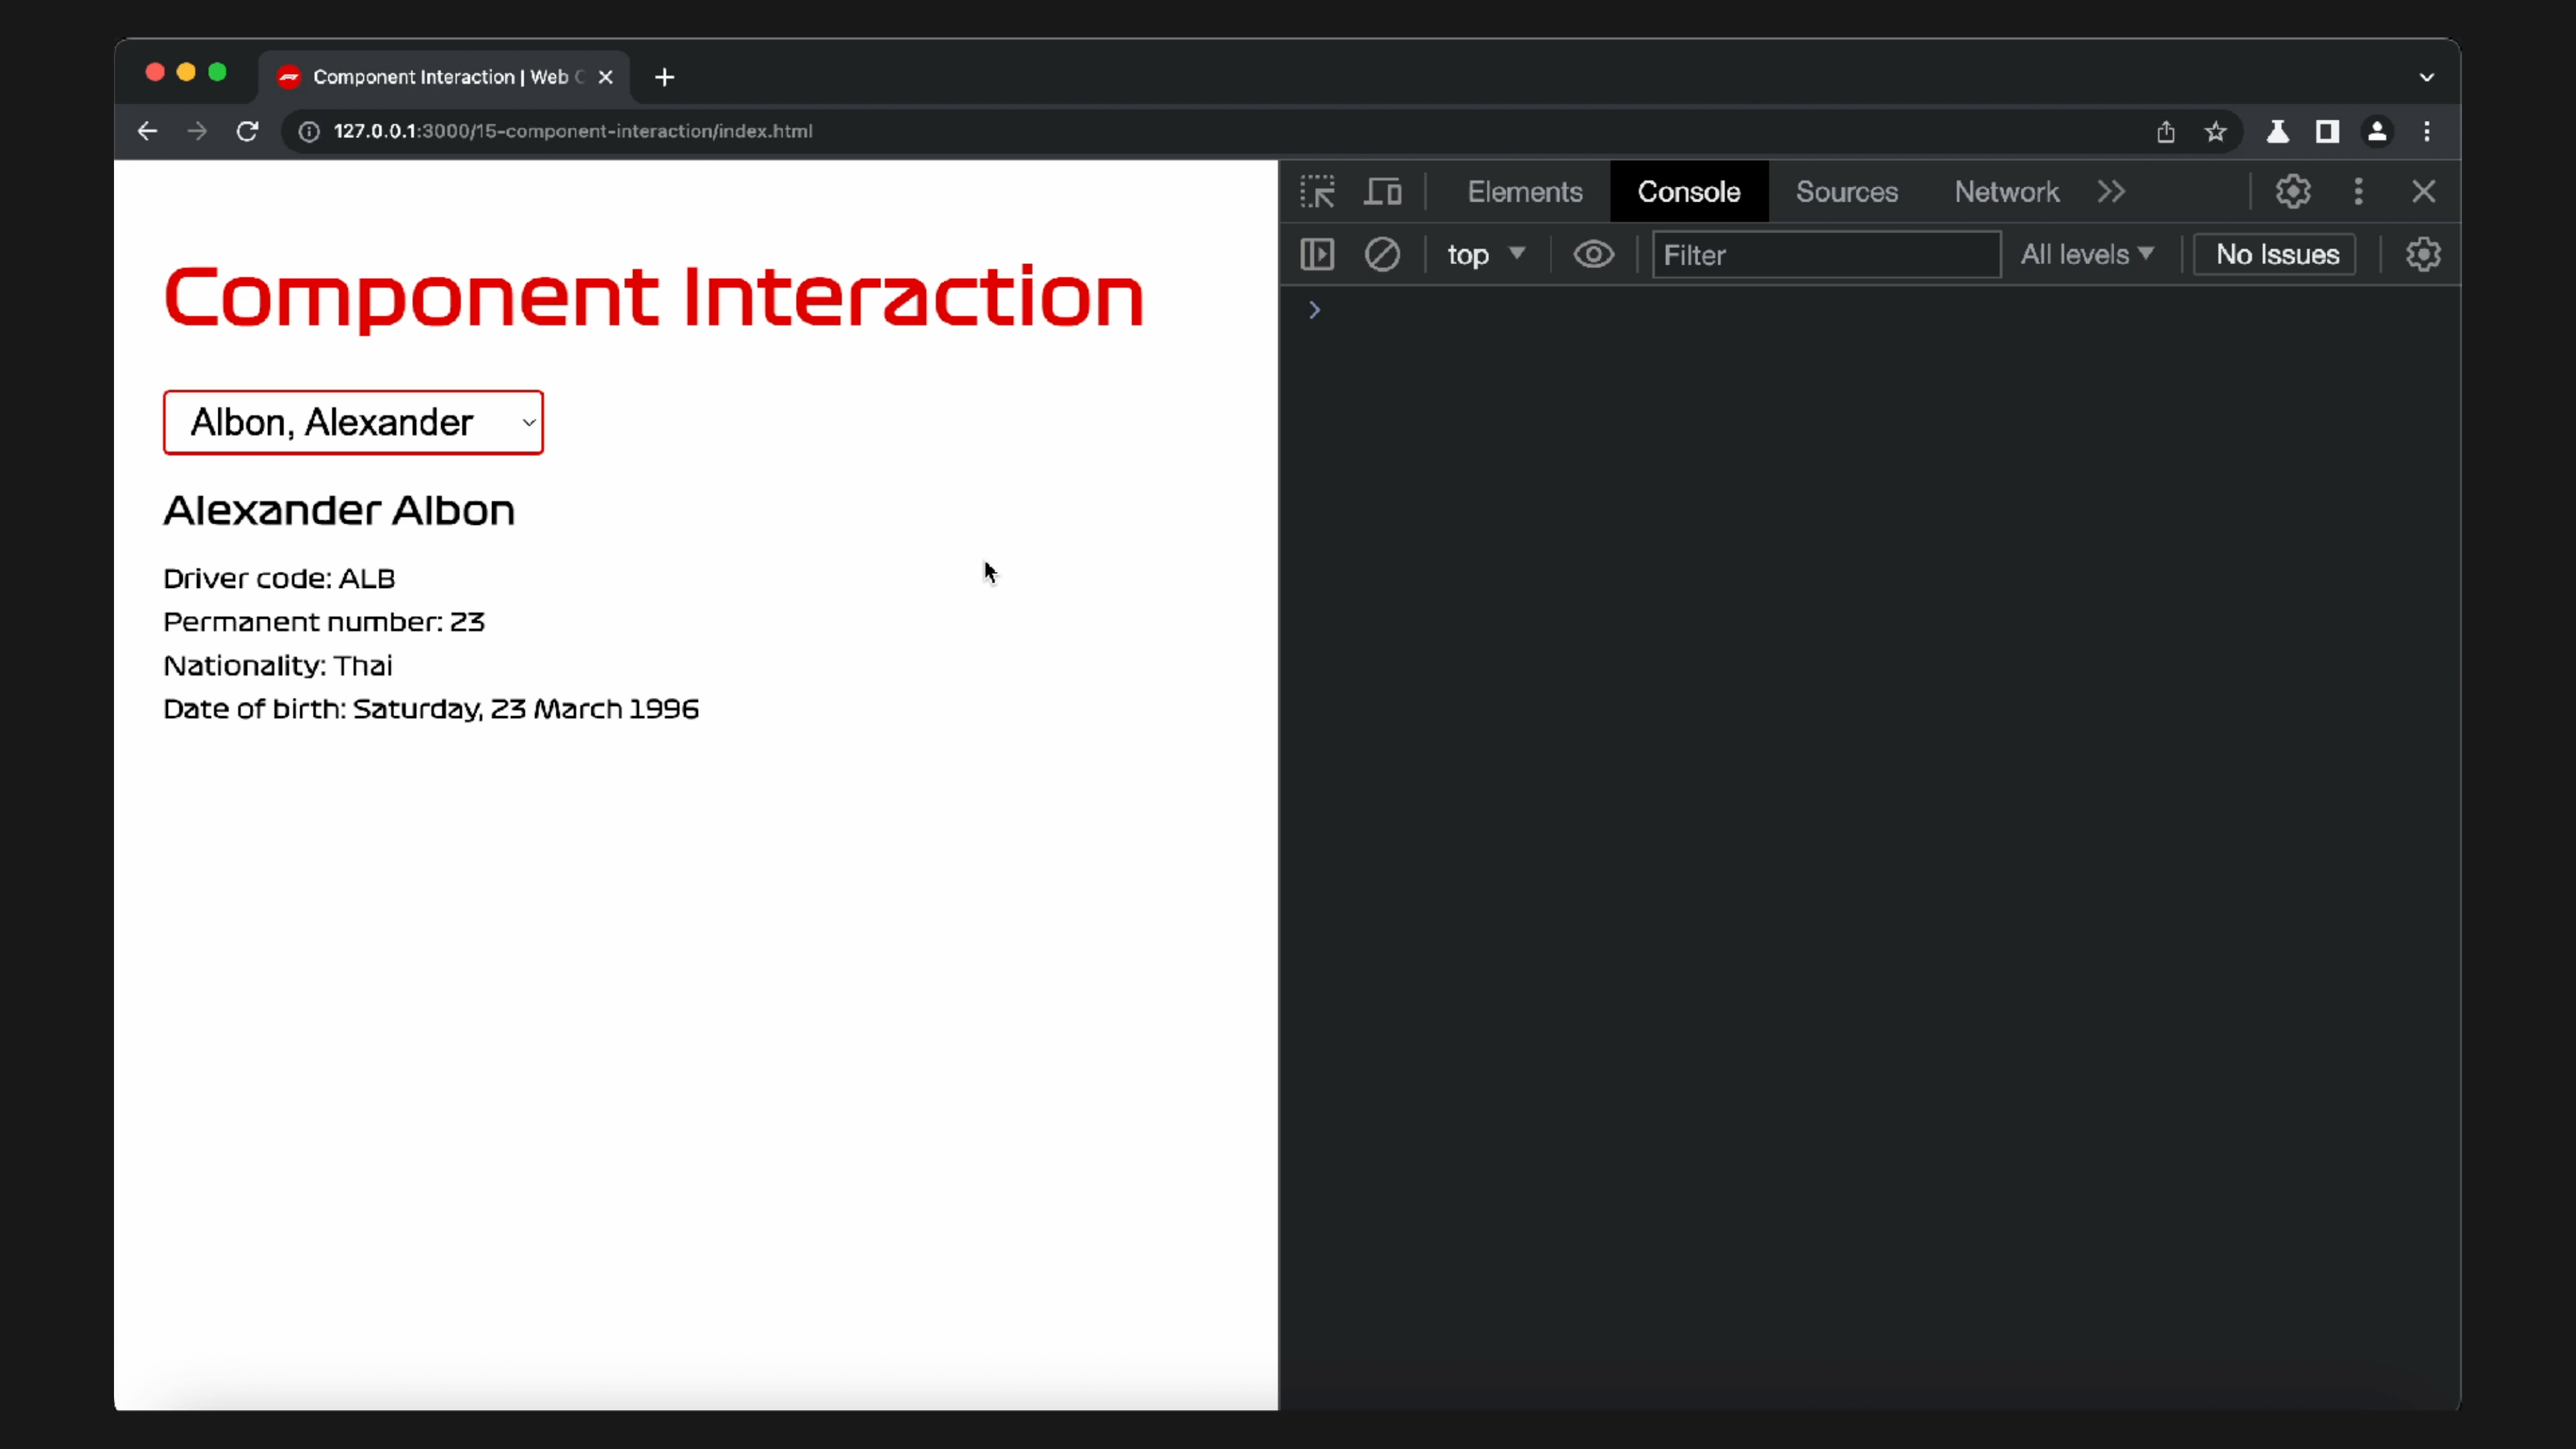Screen dimensions: 2576x1449
Task: Click the share page icon in address bar
Action: pyautogui.click(x=2166, y=131)
